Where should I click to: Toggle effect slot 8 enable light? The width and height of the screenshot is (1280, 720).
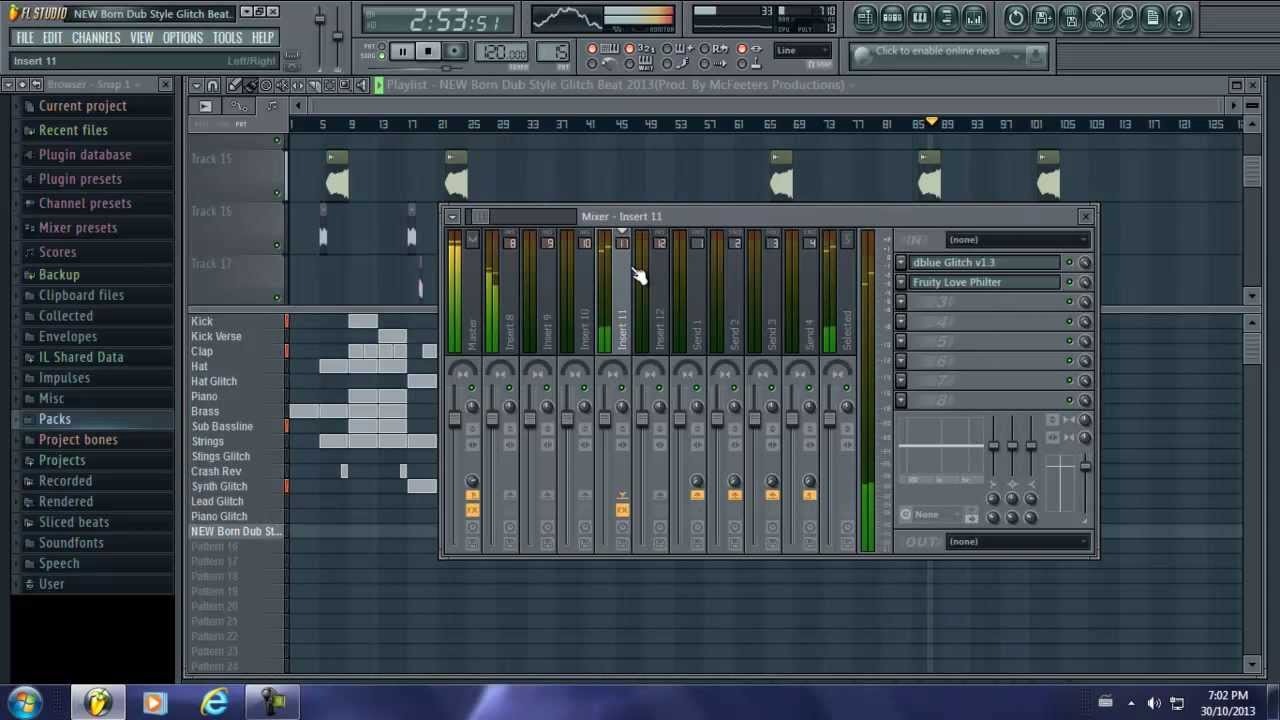pyautogui.click(x=1069, y=400)
